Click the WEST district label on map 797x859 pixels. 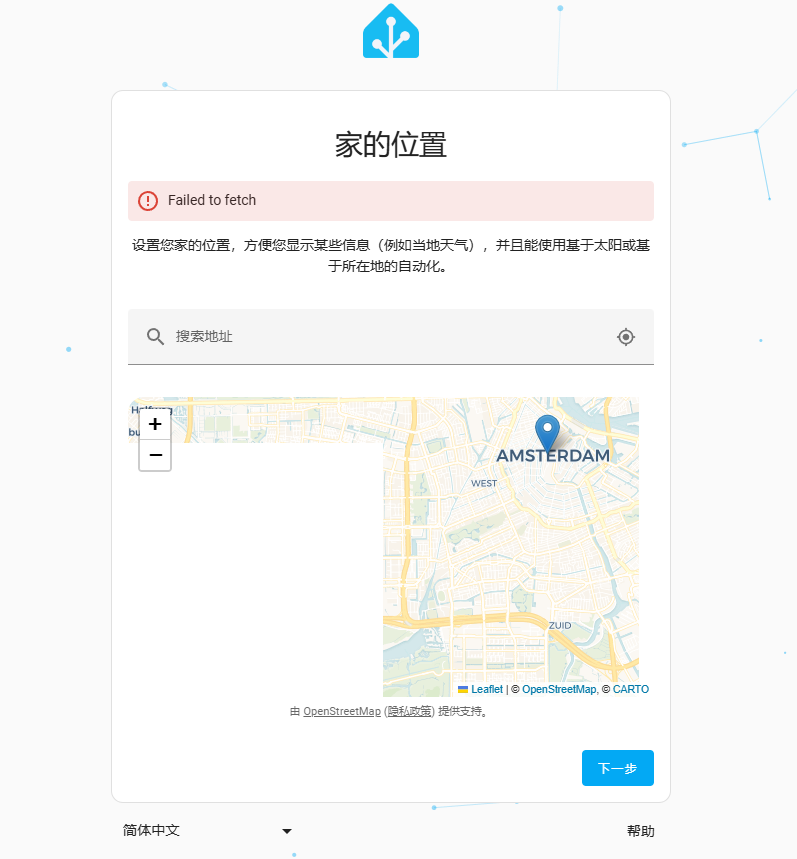(x=484, y=483)
